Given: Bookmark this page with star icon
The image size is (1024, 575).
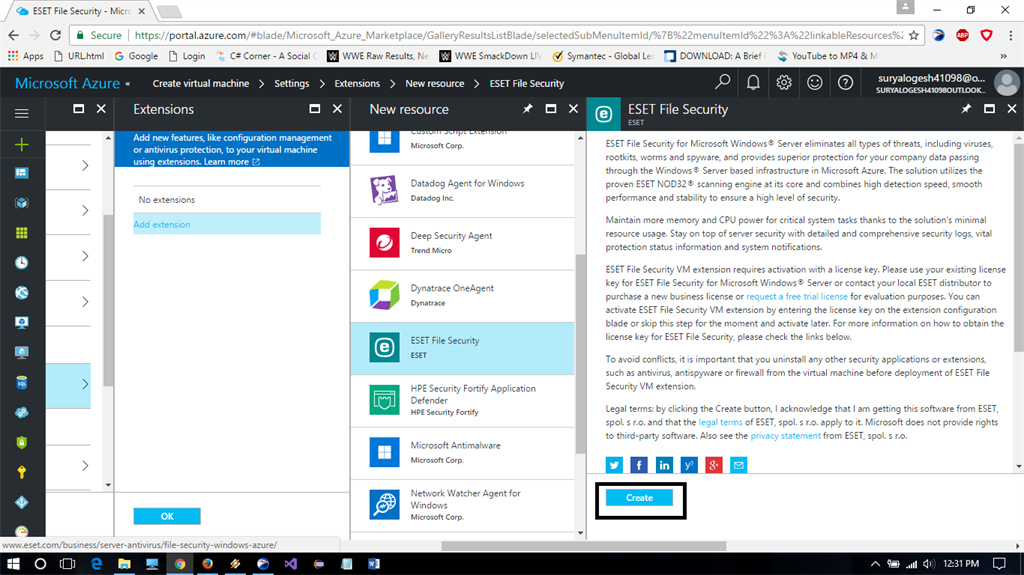Looking at the screenshot, I should tap(914, 35).
